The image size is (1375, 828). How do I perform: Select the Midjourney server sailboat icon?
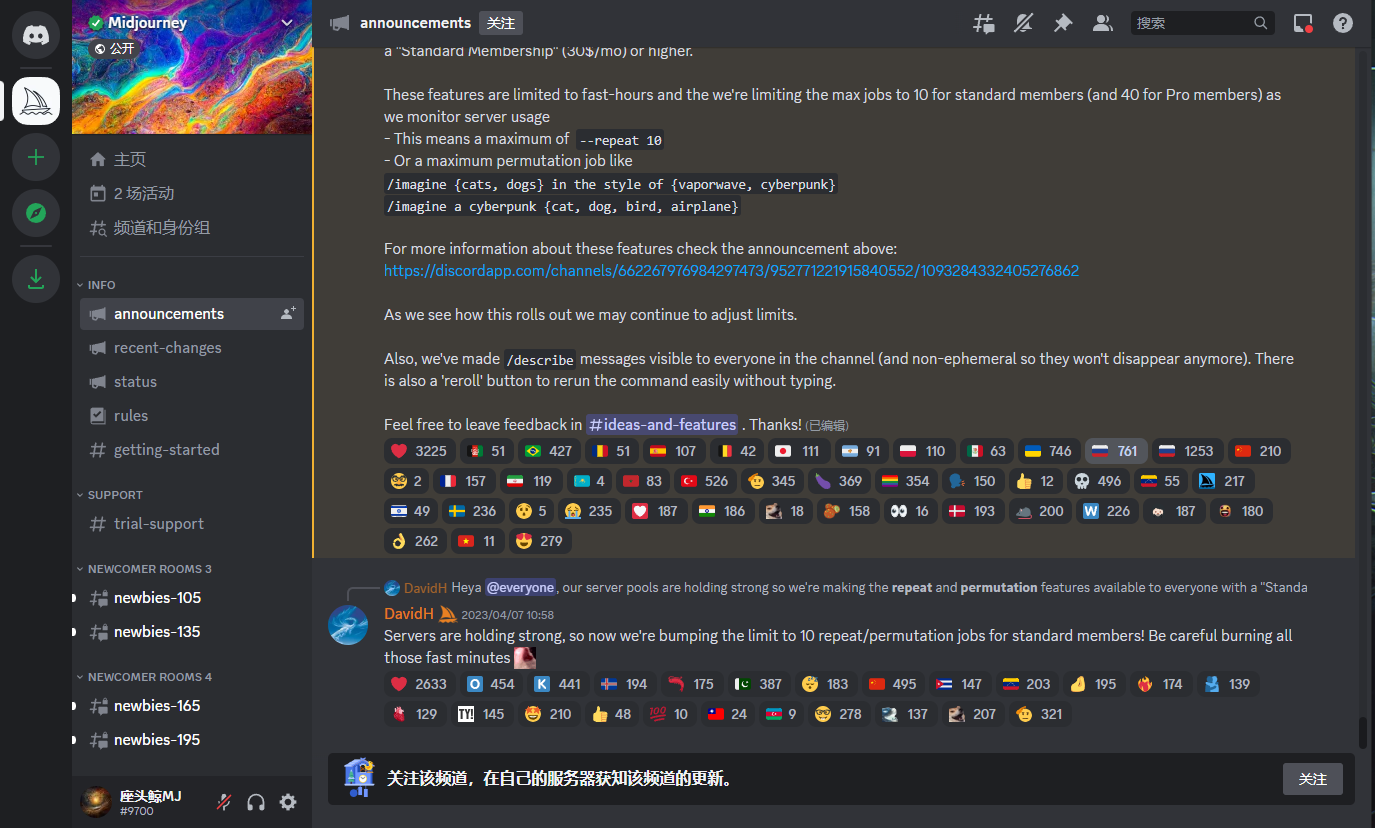[x=36, y=101]
